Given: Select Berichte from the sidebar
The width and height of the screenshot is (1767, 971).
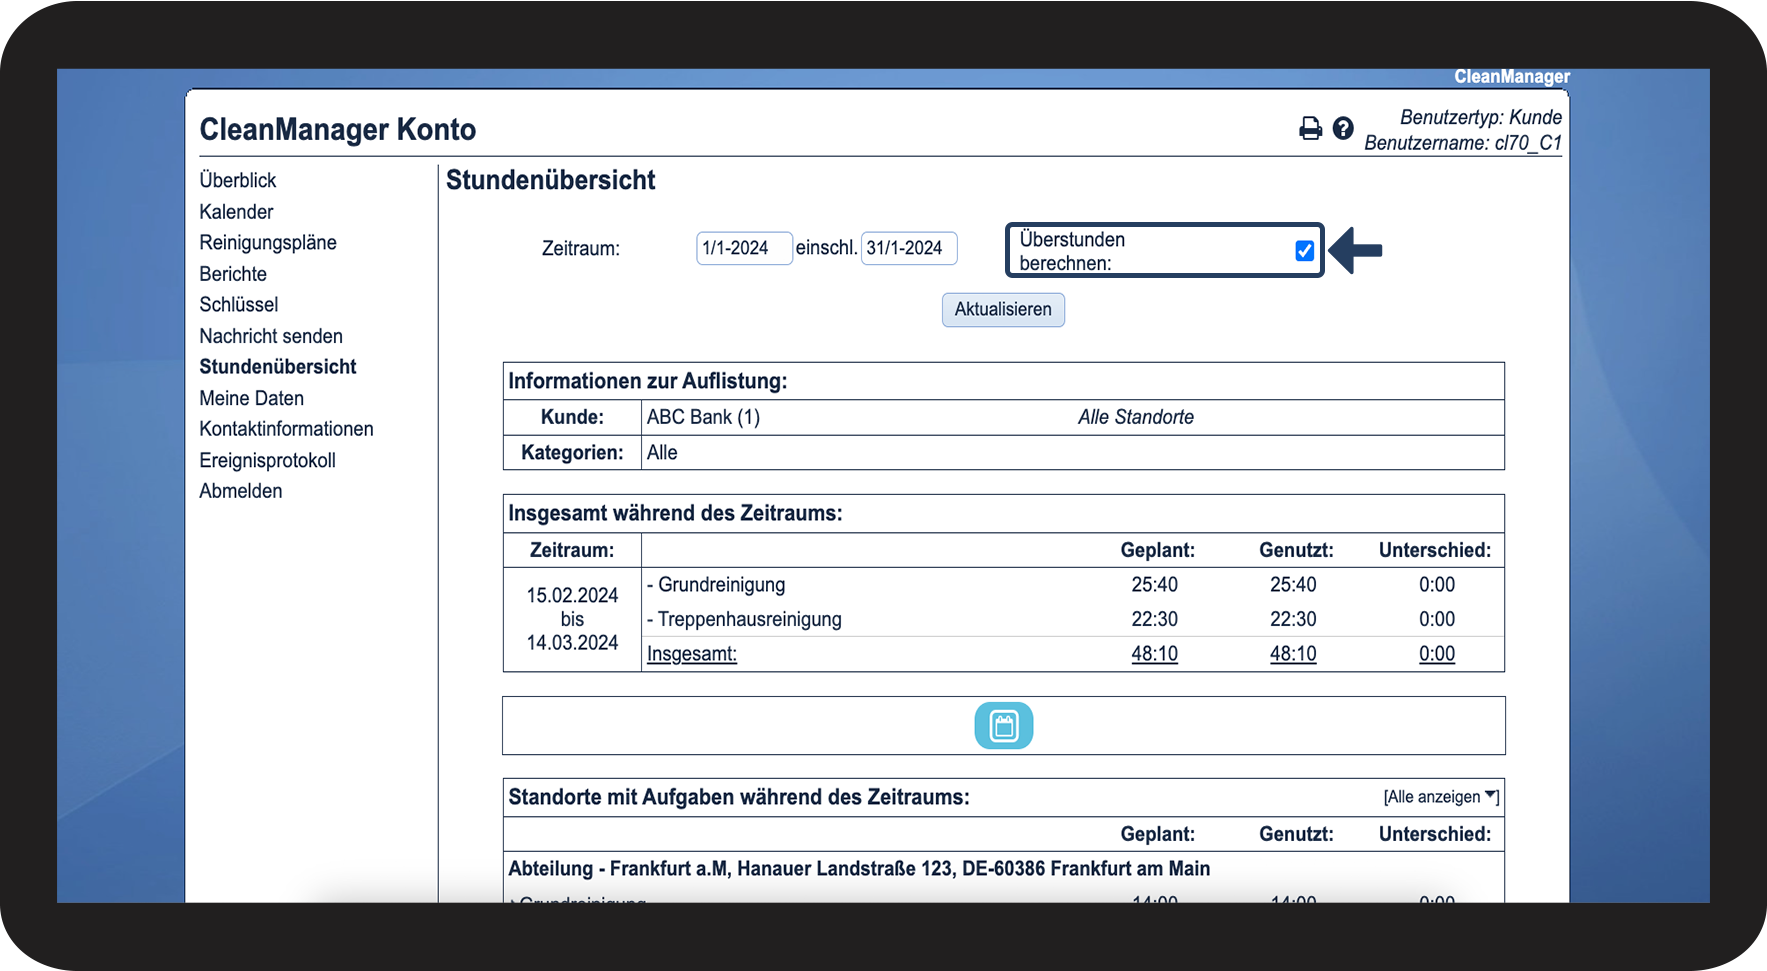Looking at the screenshot, I should pos(233,274).
